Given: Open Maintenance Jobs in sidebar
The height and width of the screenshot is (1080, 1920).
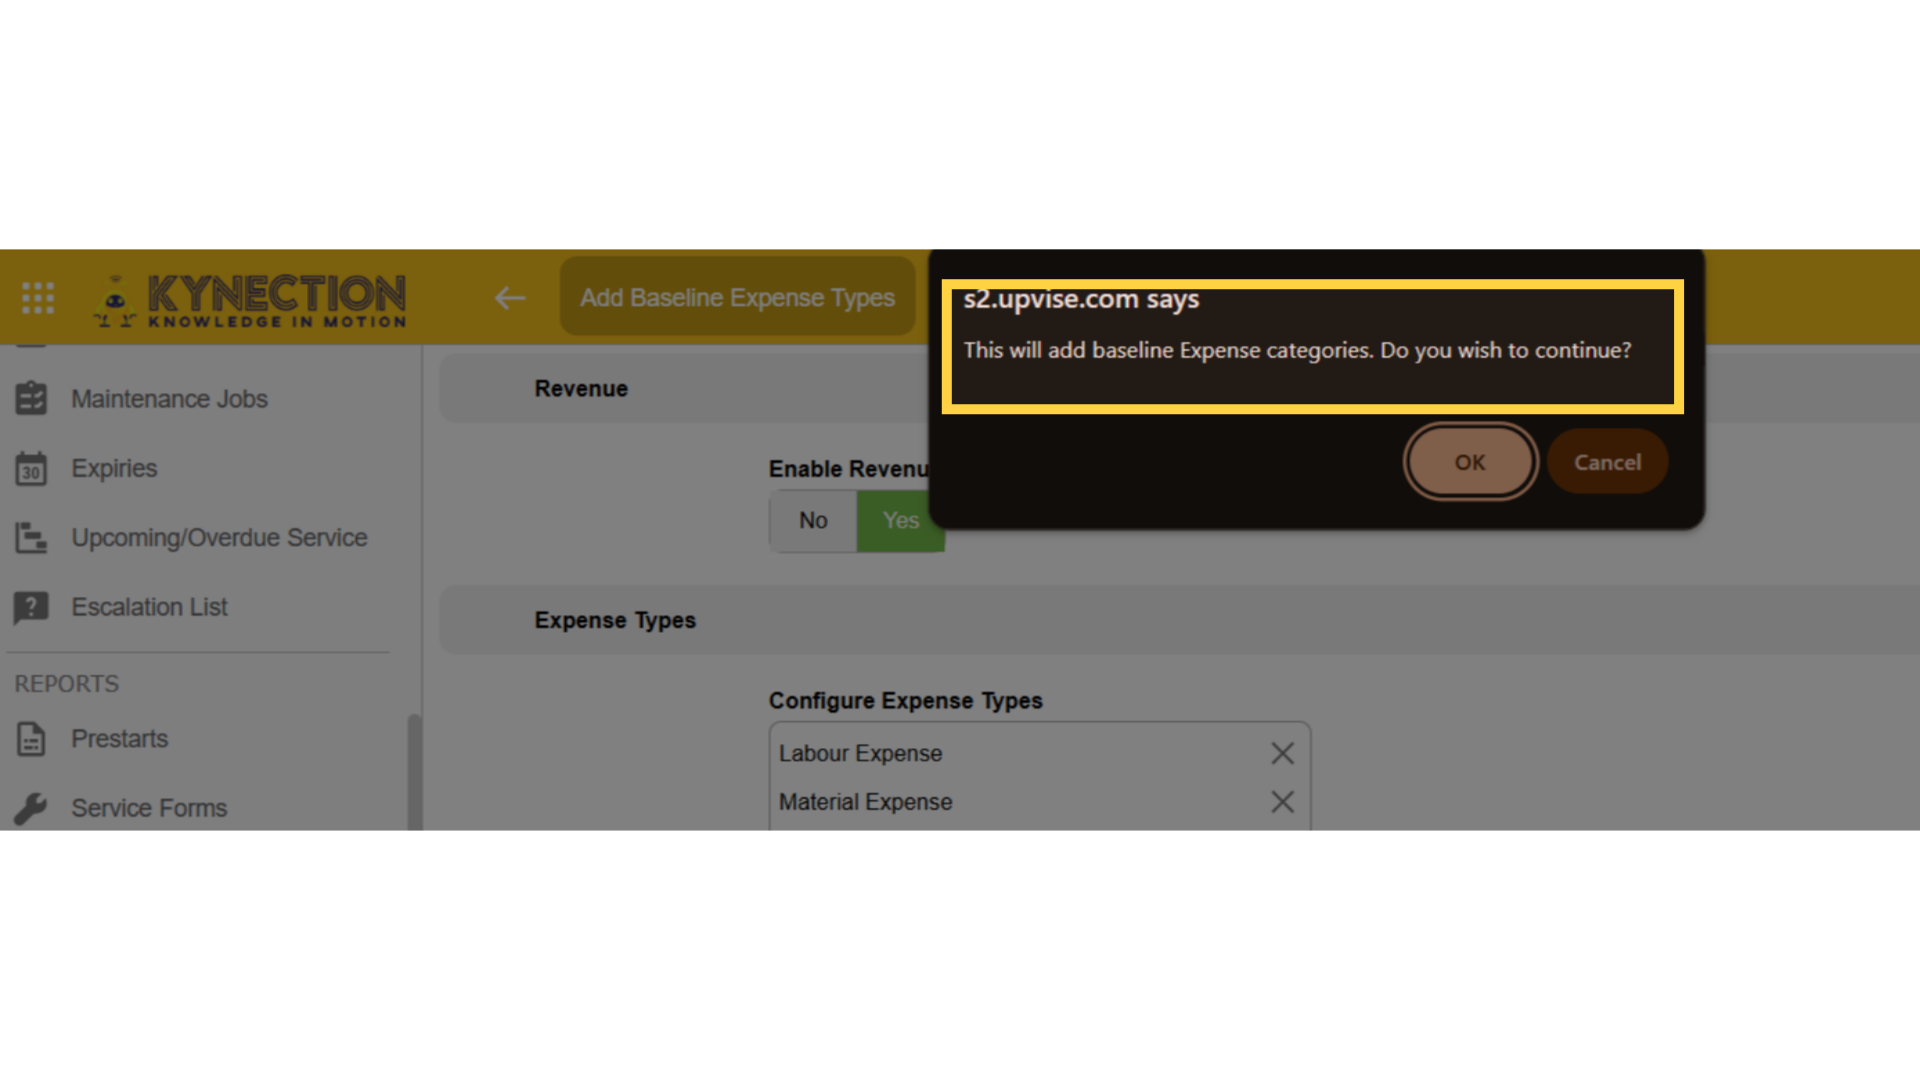Looking at the screenshot, I should click(x=169, y=398).
